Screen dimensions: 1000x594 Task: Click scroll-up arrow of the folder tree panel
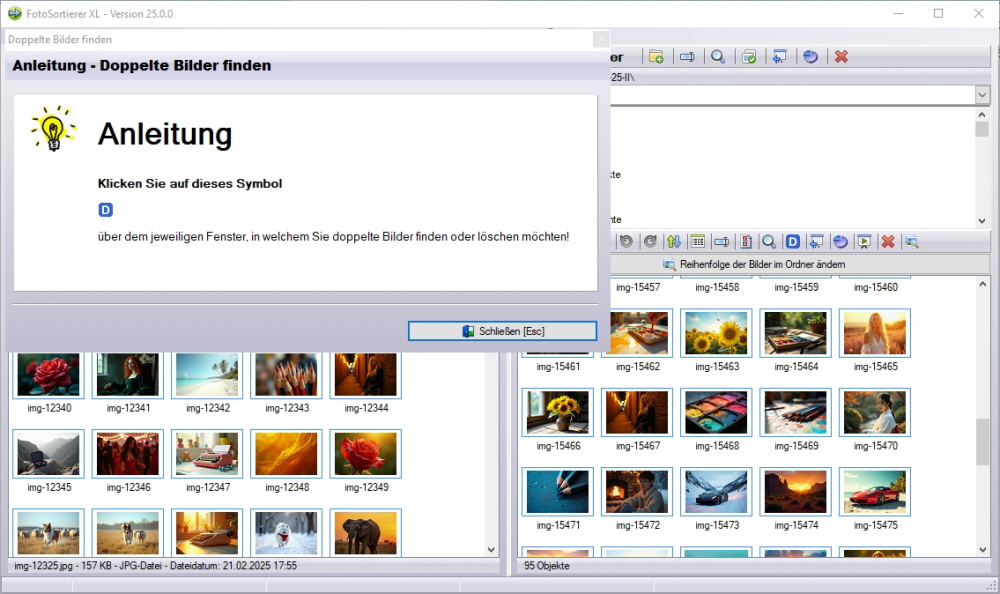982,115
